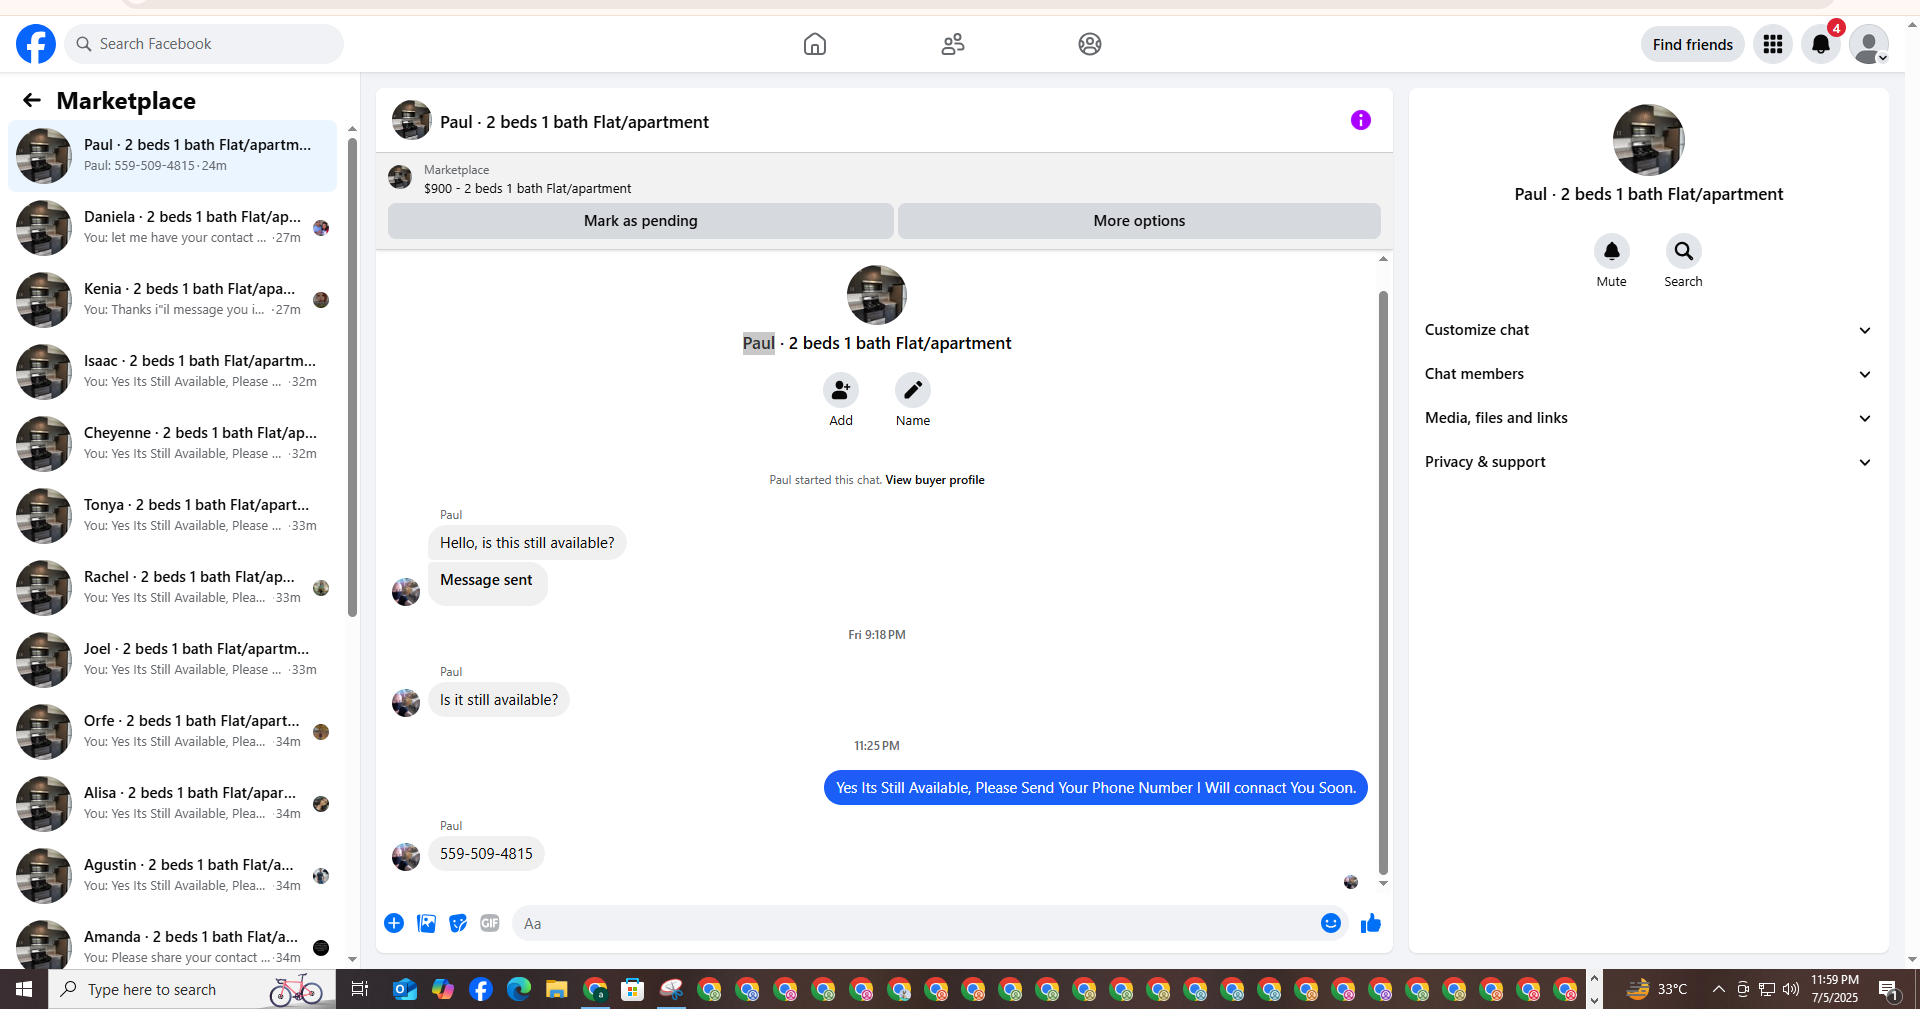Open Isaac's conversation in the list
Image resolution: width=1920 pixels, height=1009 pixels.
point(172,372)
